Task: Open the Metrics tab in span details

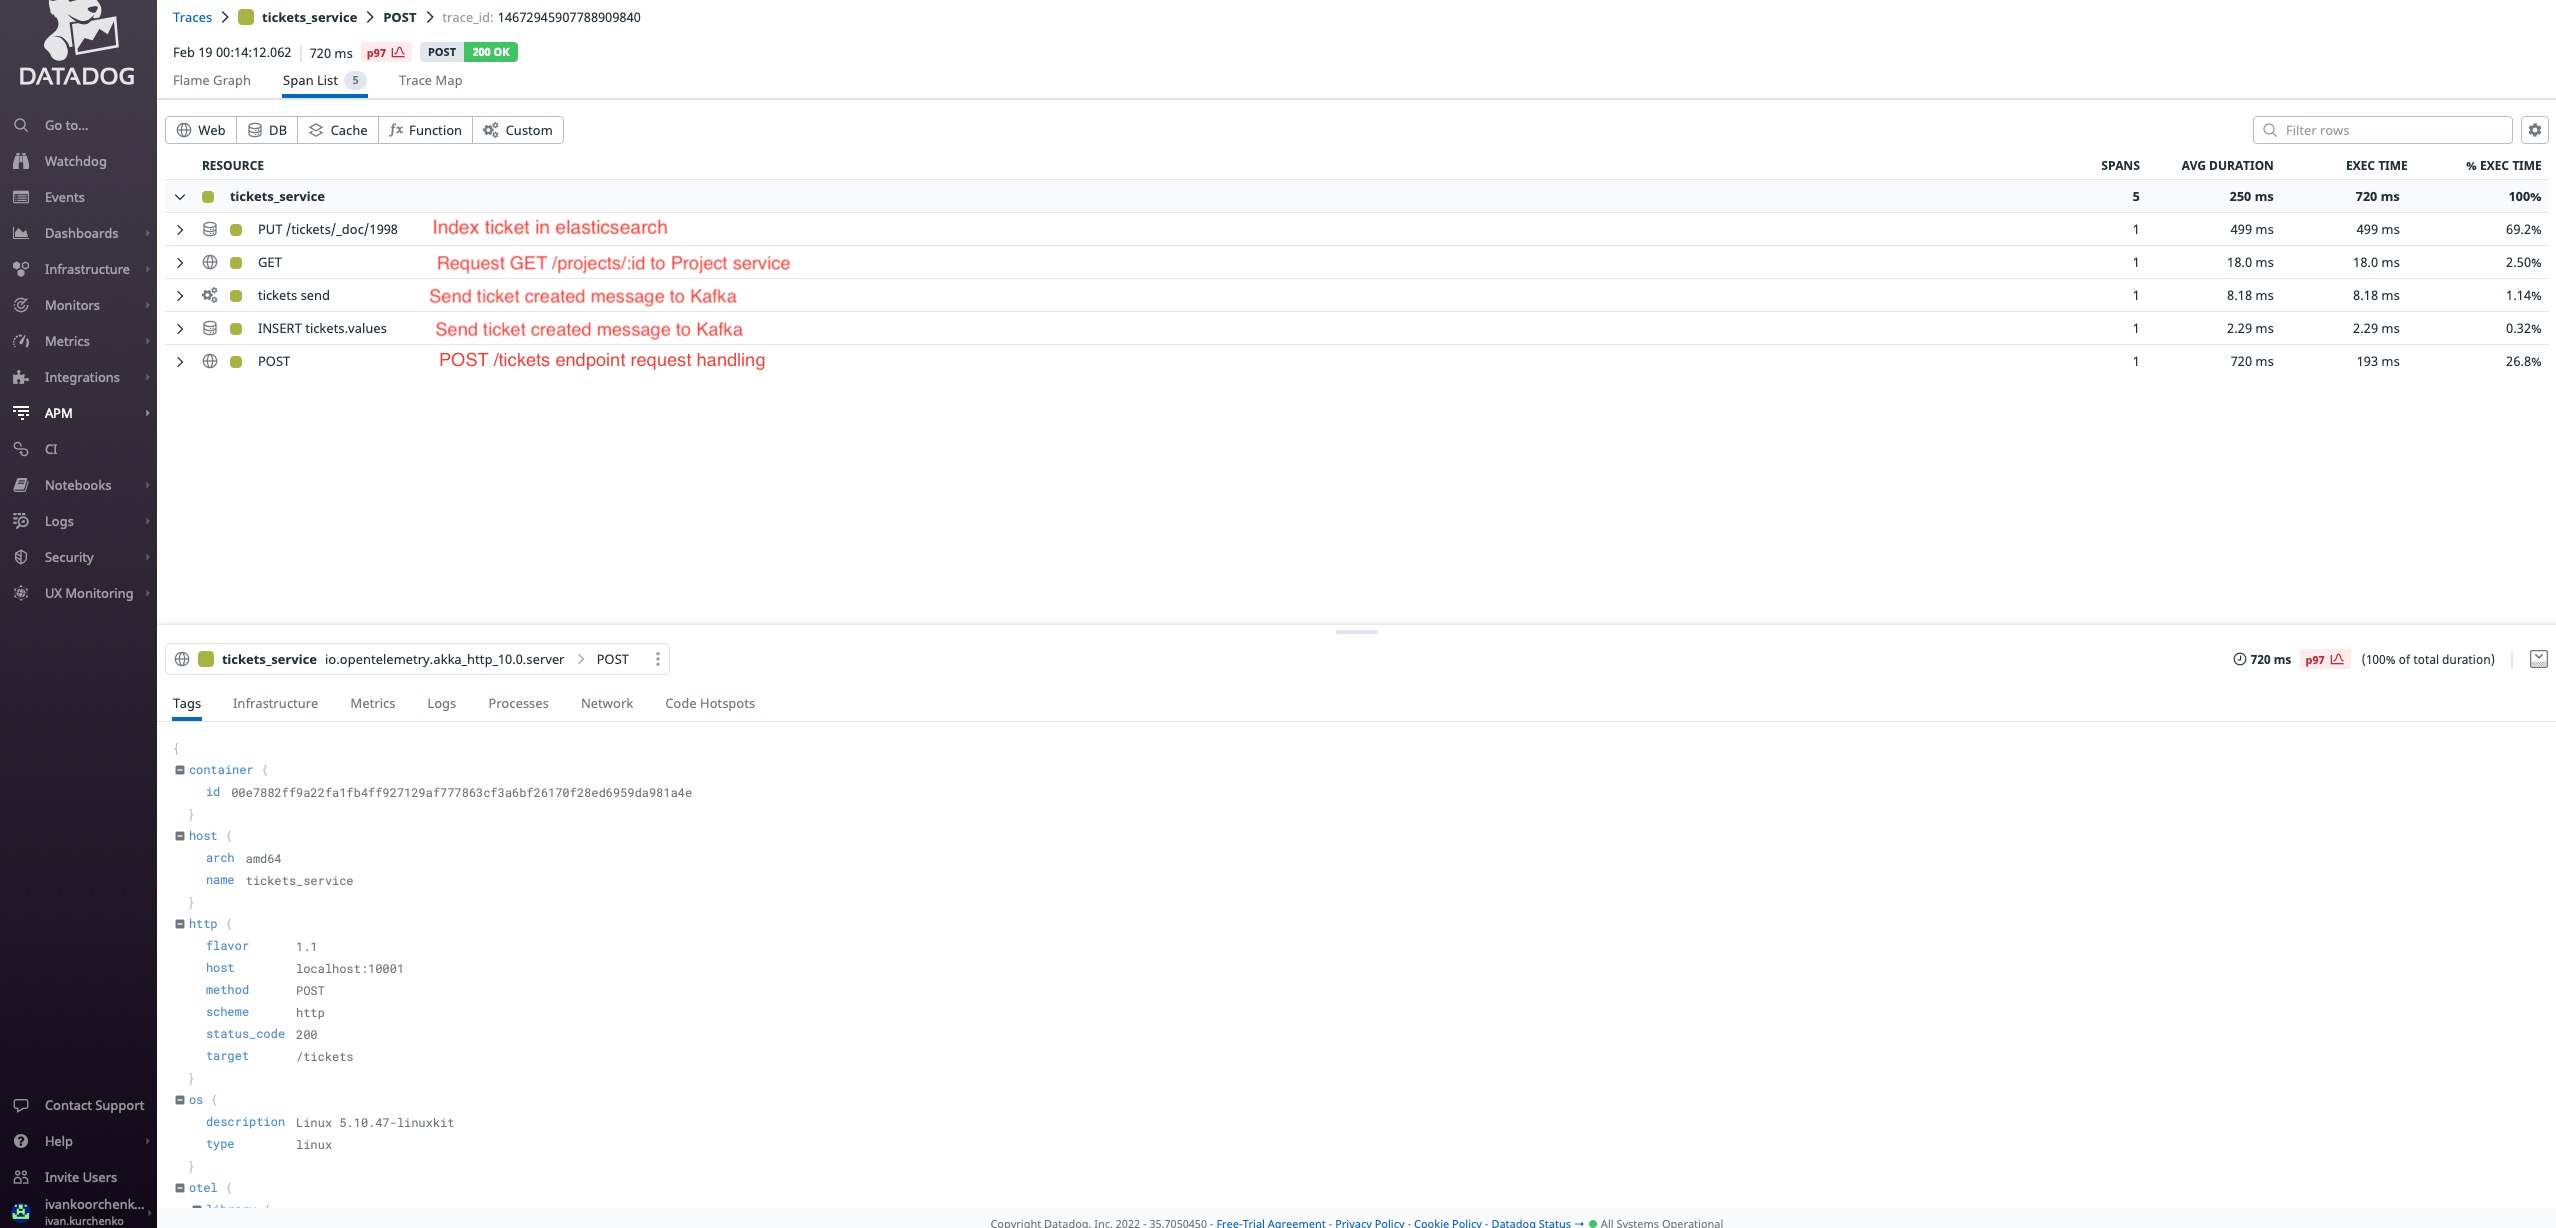Action: click(x=373, y=703)
